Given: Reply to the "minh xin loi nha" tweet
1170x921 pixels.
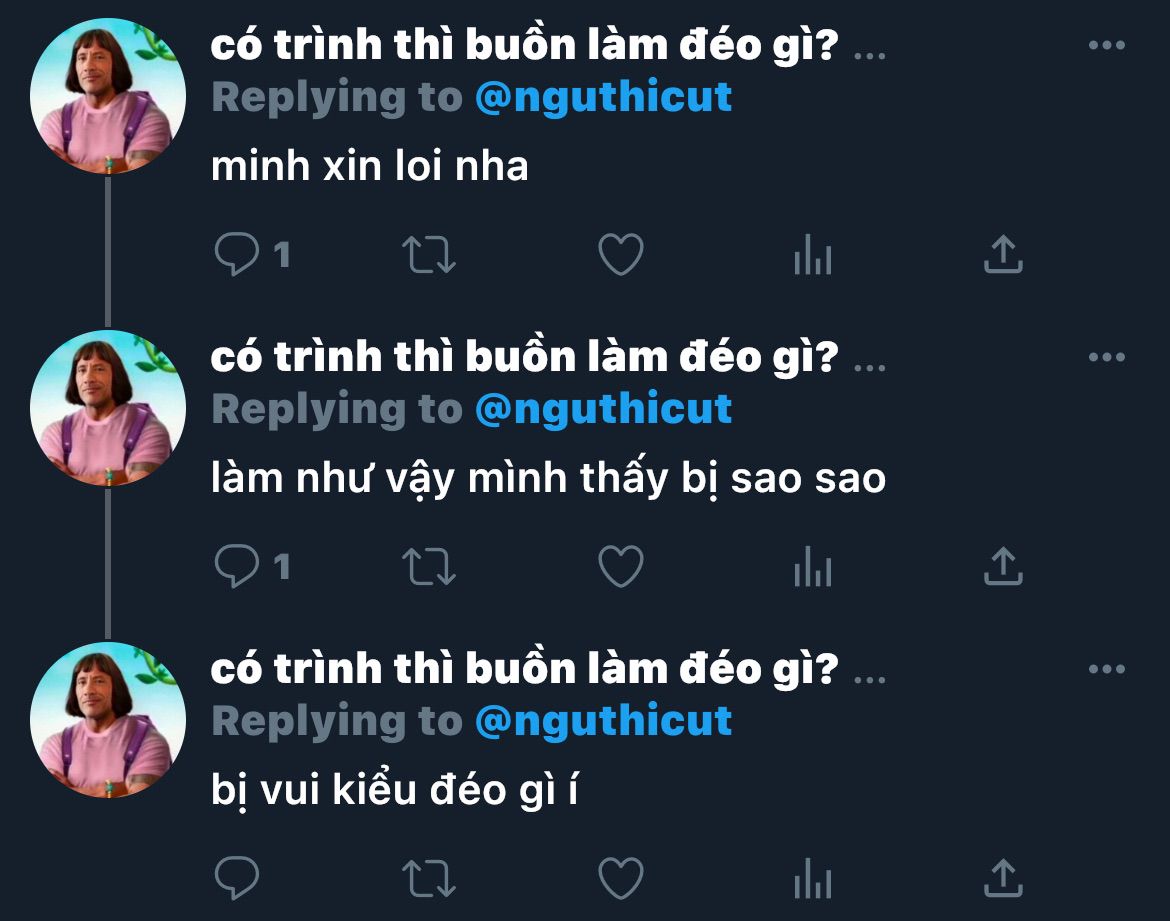Looking at the screenshot, I should (x=237, y=254).
